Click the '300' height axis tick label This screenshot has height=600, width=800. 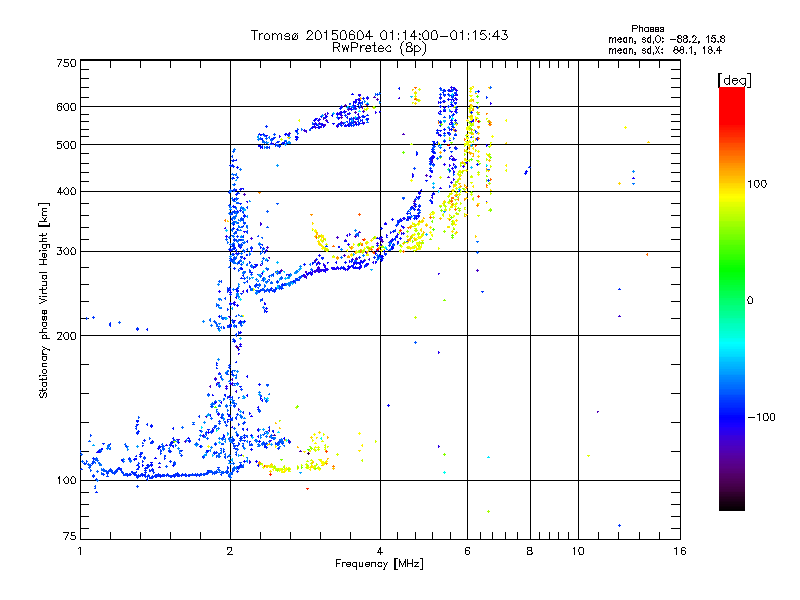click(66, 252)
